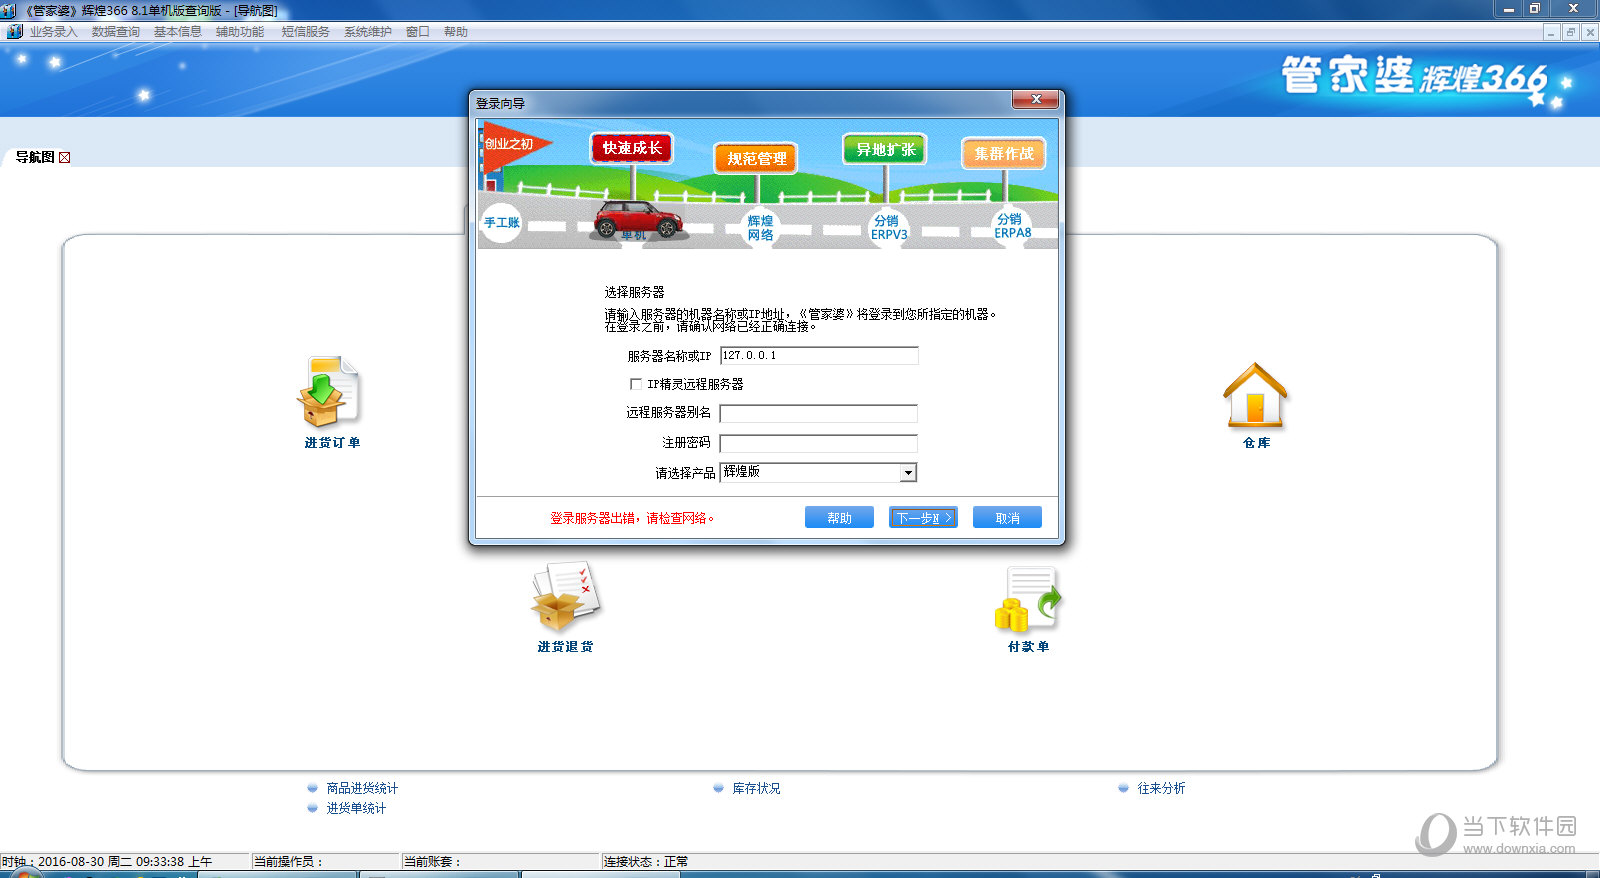Open the 往来分析 link
This screenshot has height=878, width=1600.
click(x=1161, y=788)
